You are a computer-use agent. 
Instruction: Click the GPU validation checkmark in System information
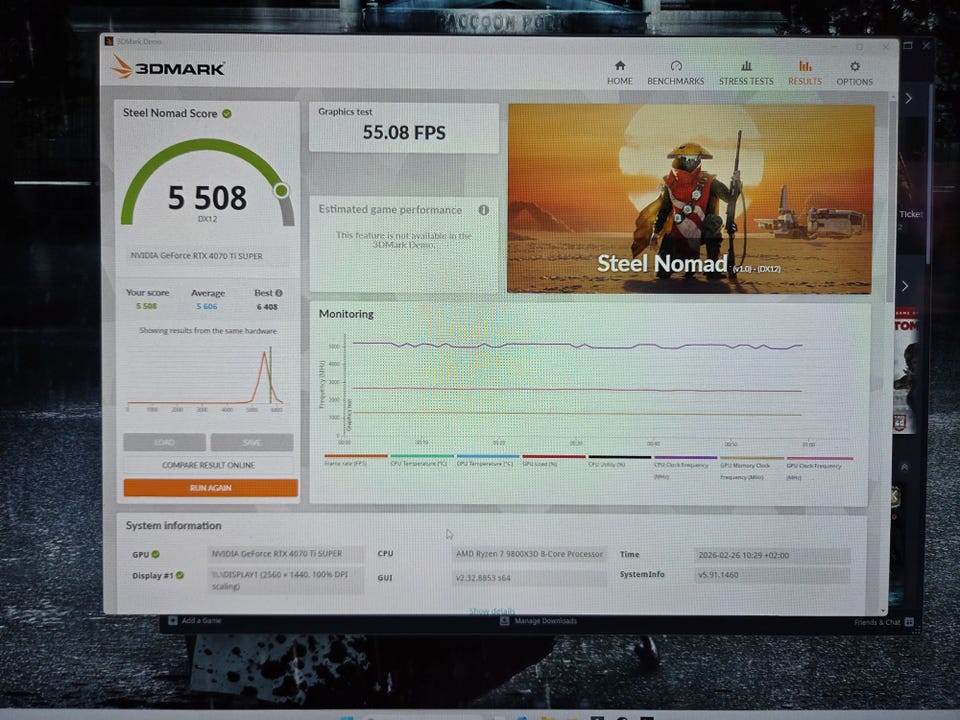(x=156, y=554)
